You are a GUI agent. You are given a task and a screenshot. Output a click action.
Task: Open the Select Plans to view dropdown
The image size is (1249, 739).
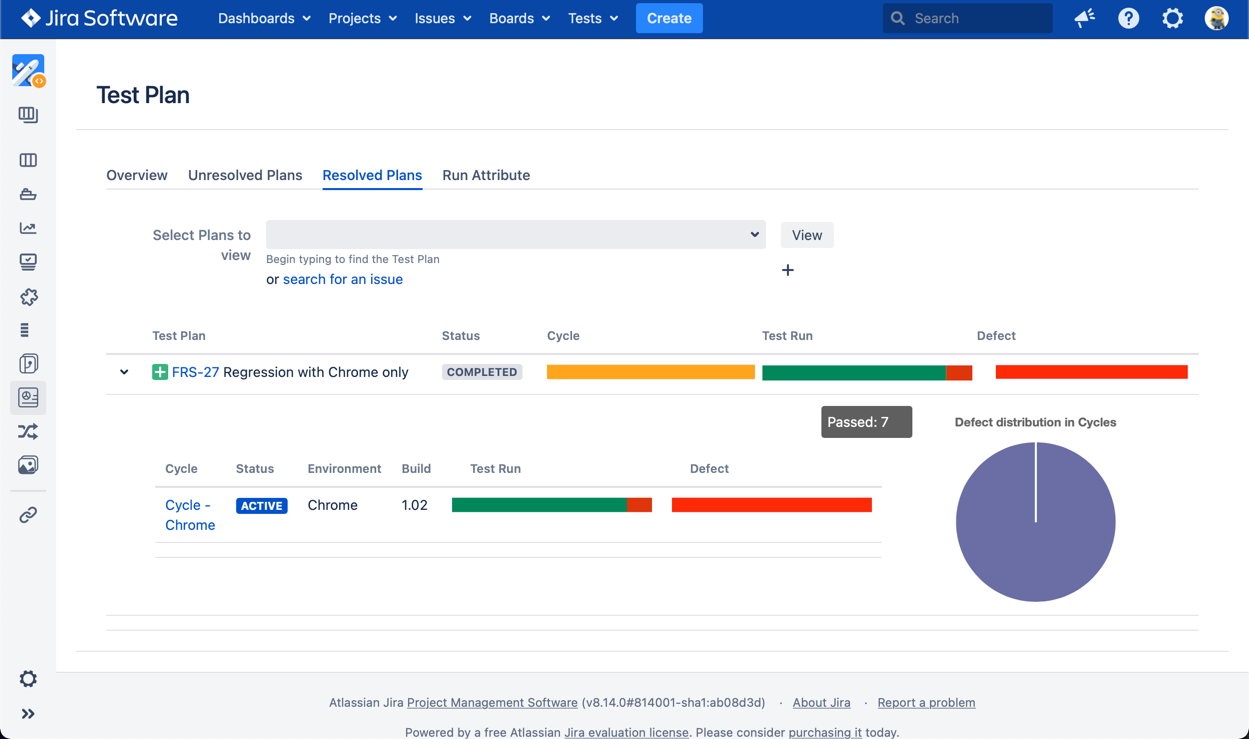tap(515, 235)
